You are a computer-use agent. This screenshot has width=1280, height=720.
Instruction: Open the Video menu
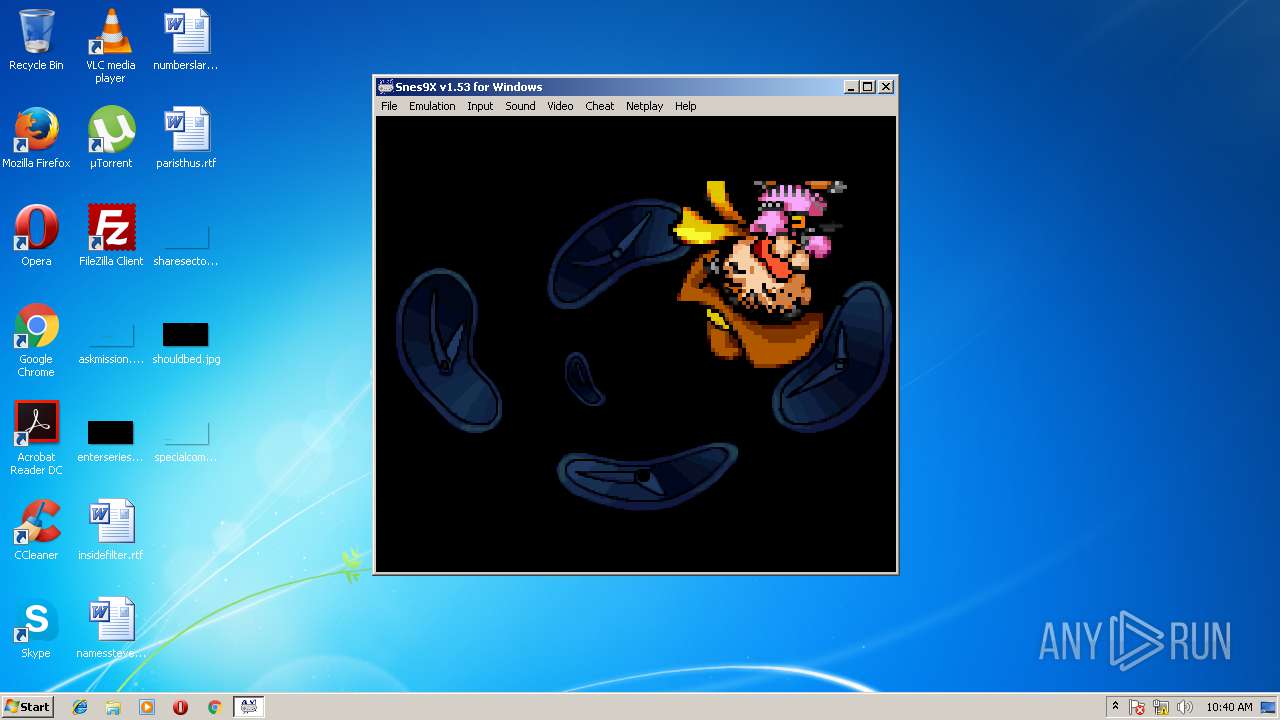(x=560, y=106)
